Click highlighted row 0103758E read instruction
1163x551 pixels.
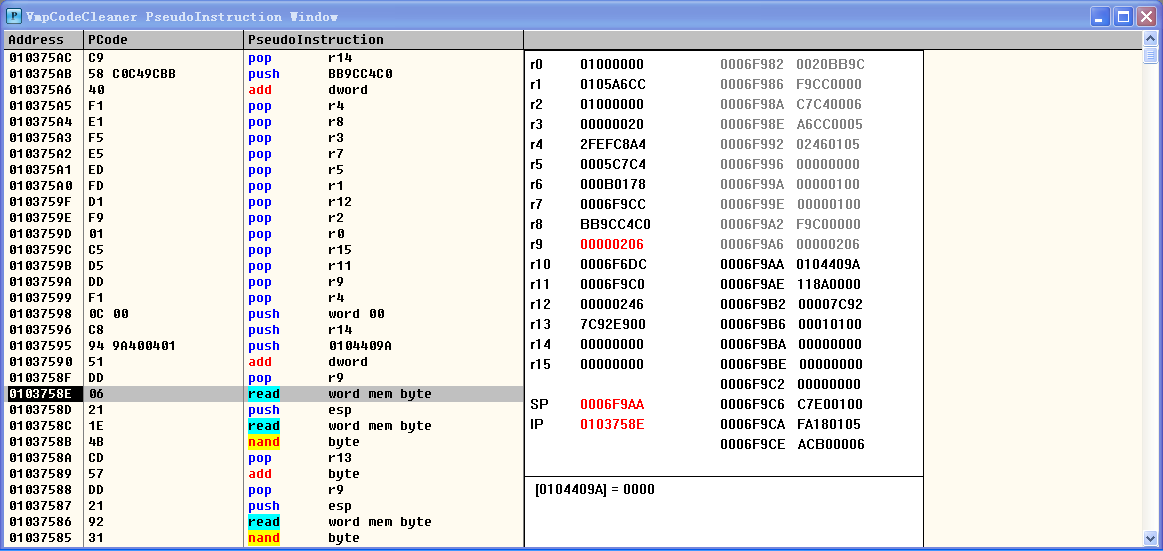(264, 394)
